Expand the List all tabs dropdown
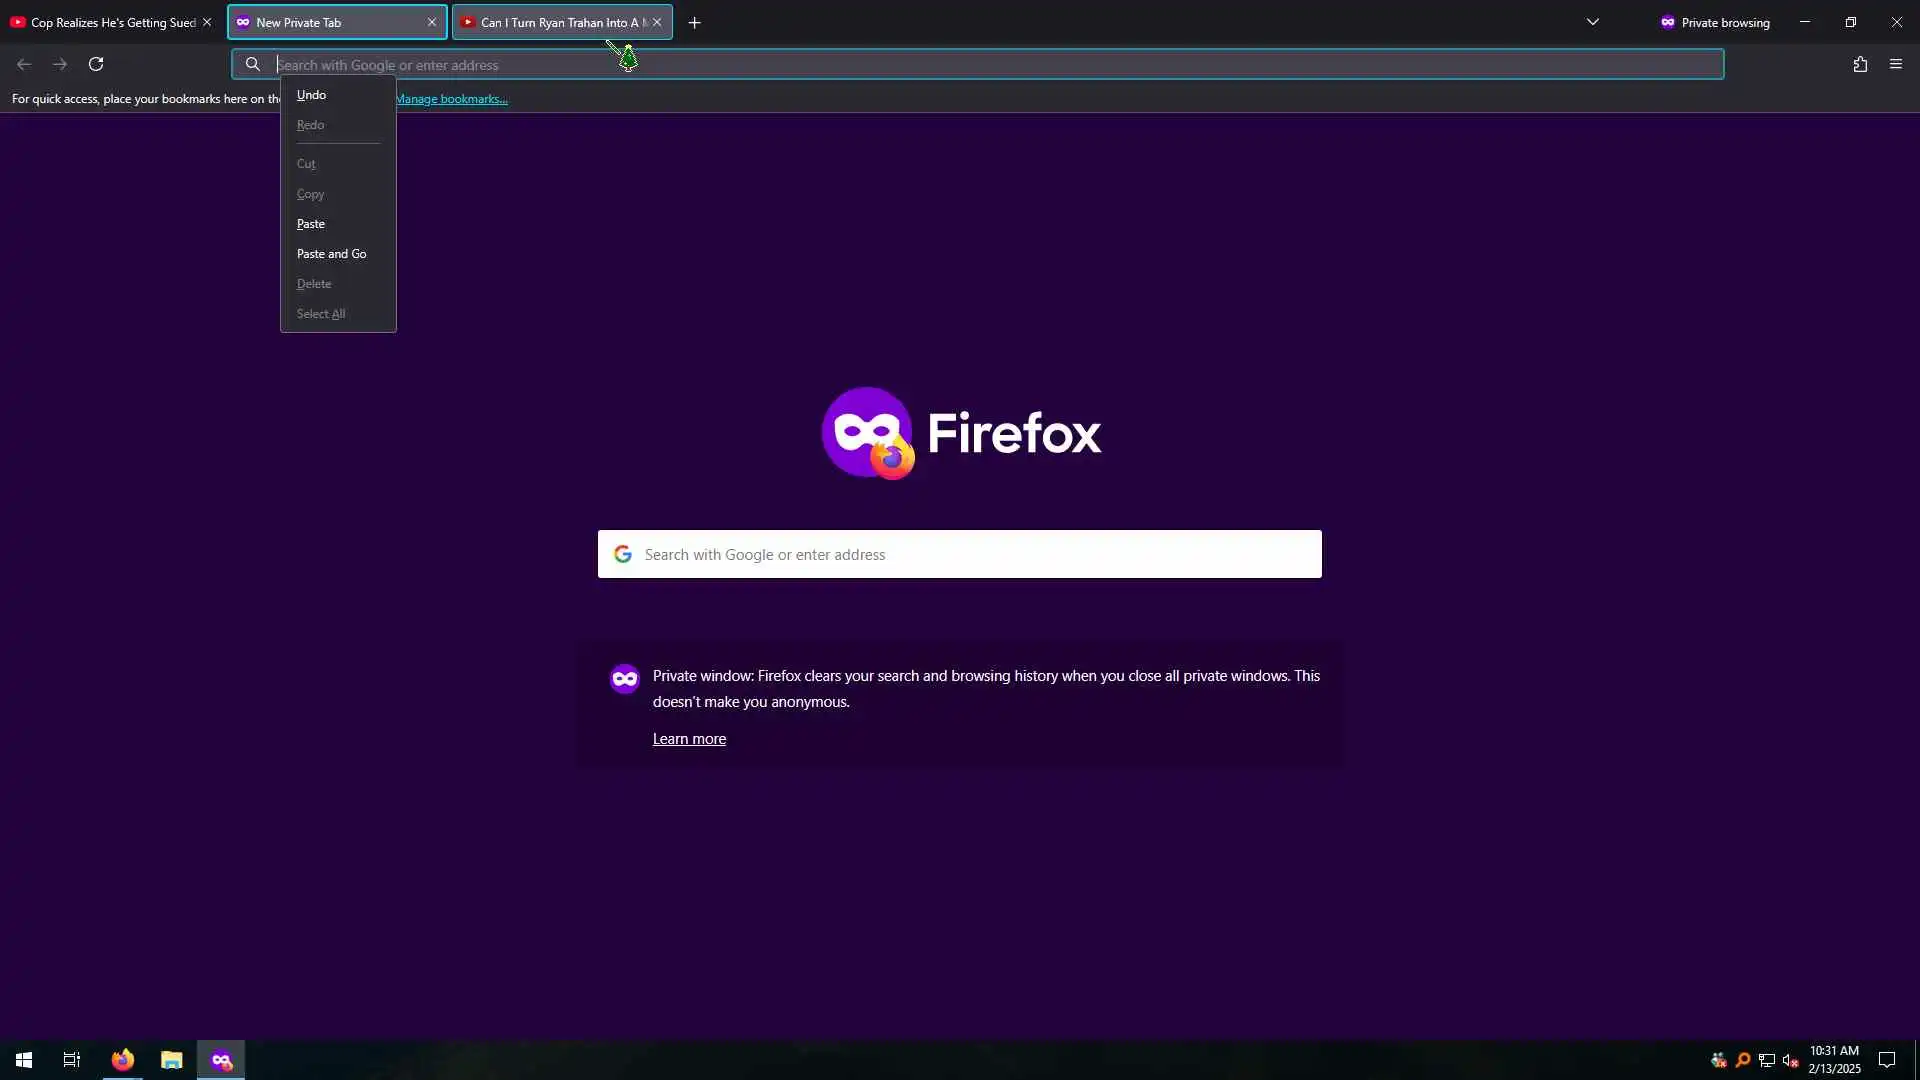Viewport: 1920px width, 1080px height. pos(1592,22)
